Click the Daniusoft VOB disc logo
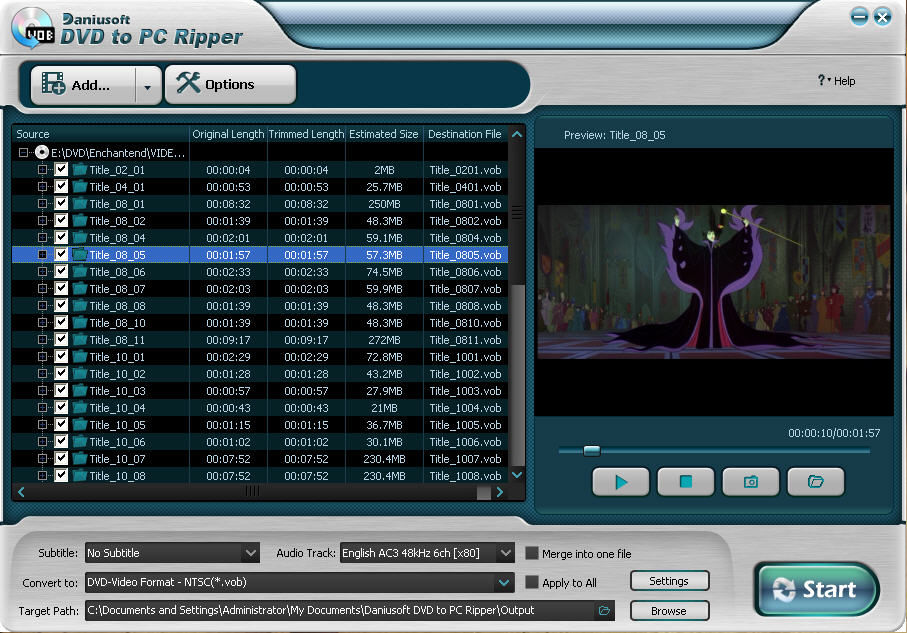This screenshot has height=633, width=907. [32, 28]
